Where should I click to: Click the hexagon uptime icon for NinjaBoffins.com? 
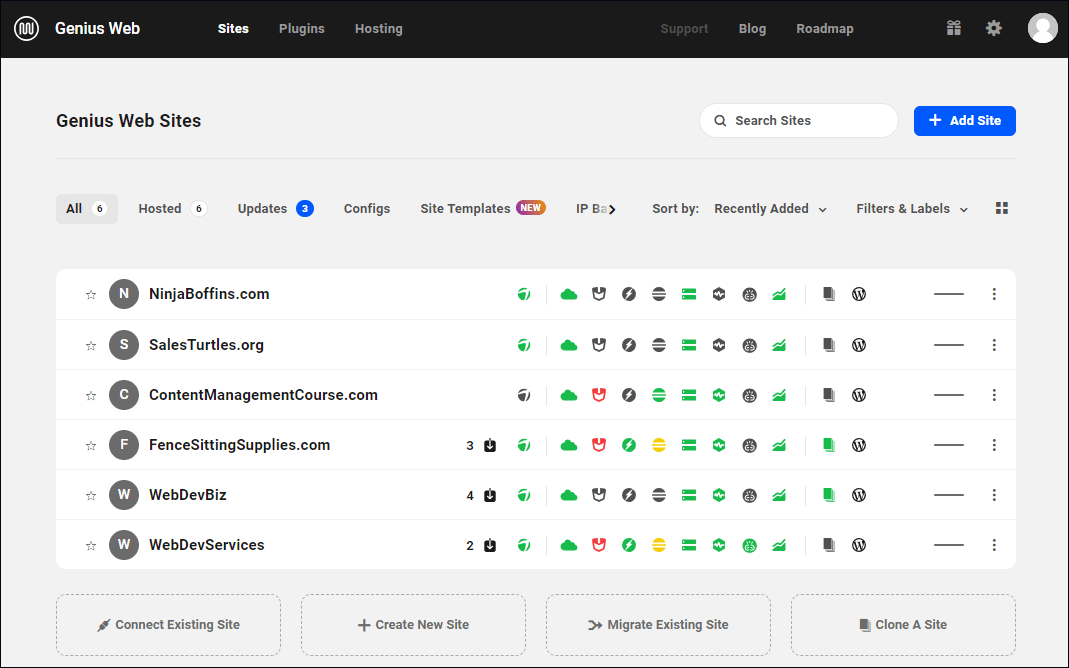point(719,294)
